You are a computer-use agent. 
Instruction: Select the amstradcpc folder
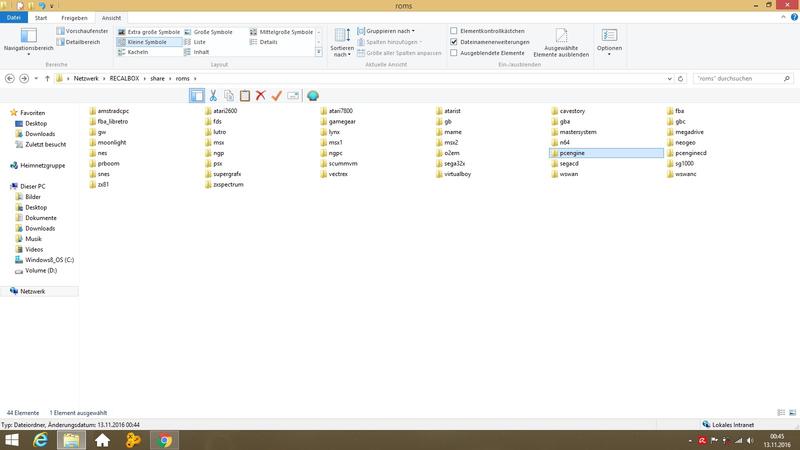pyautogui.click(x=109, y=111)
